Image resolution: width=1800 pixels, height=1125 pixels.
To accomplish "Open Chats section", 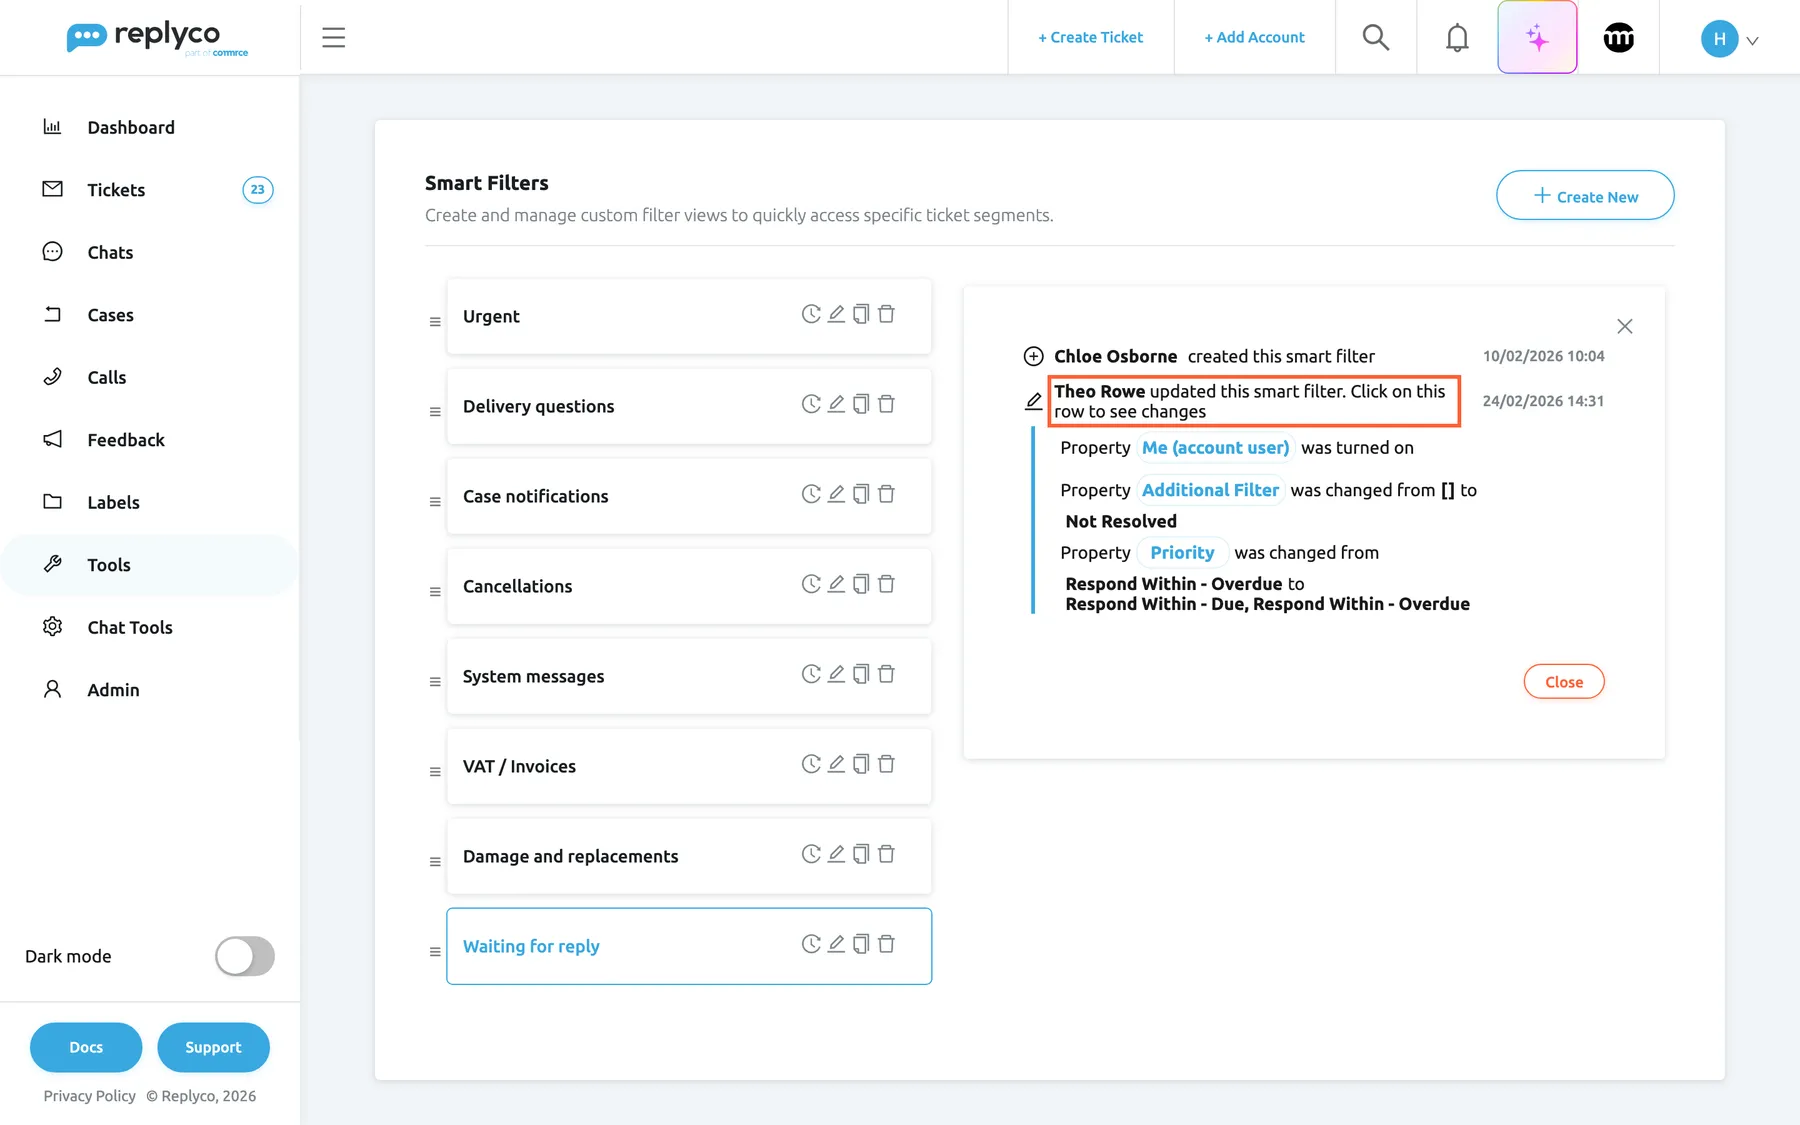I will (110, 252).
